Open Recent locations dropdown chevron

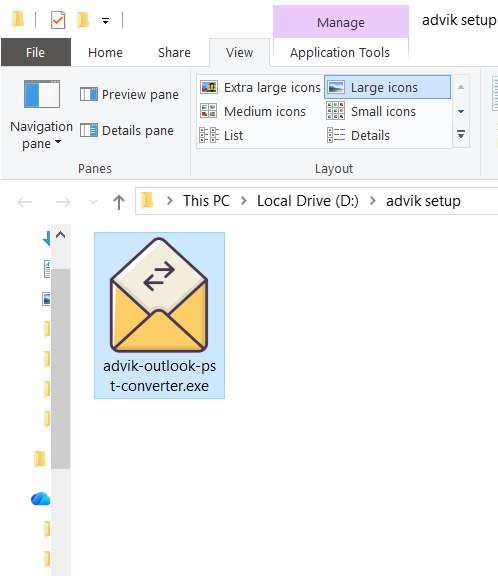94,202
